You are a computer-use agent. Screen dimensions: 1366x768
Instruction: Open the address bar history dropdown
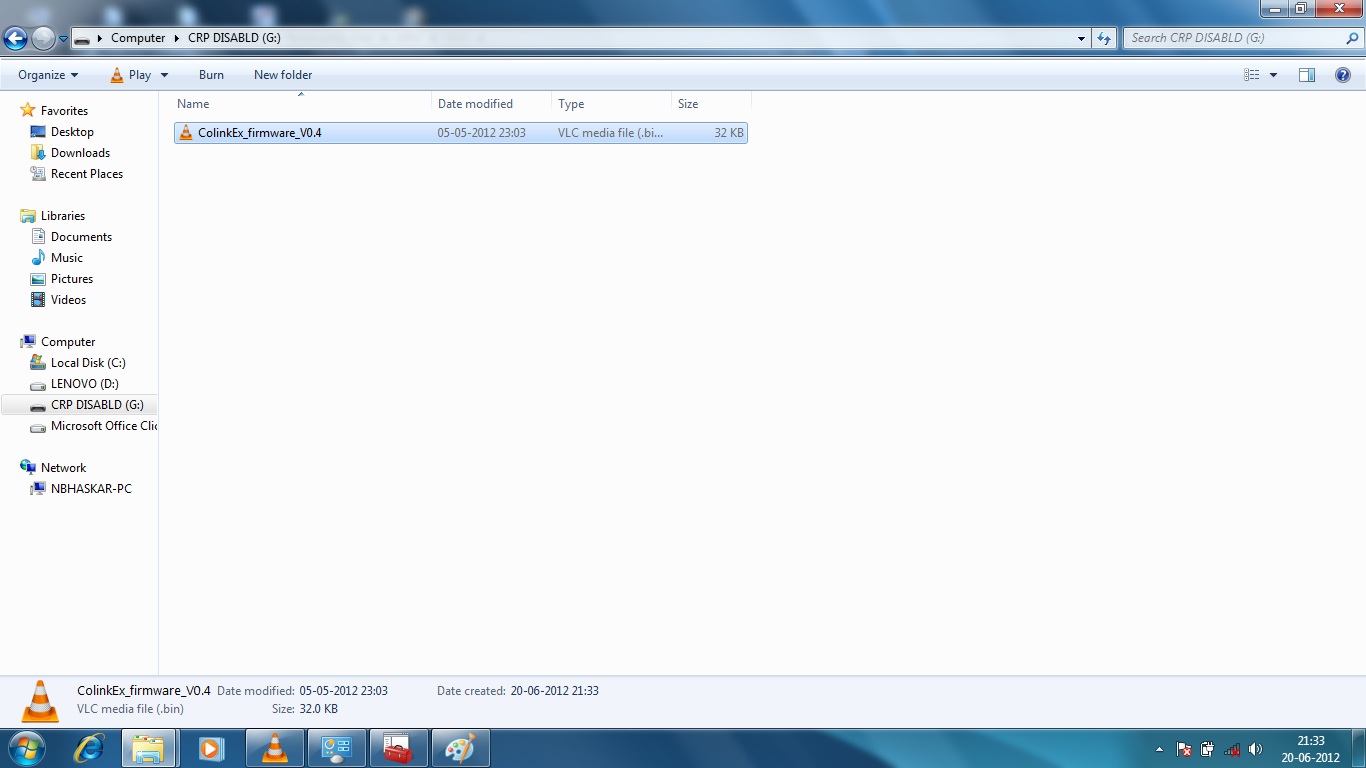(1082, 38)
